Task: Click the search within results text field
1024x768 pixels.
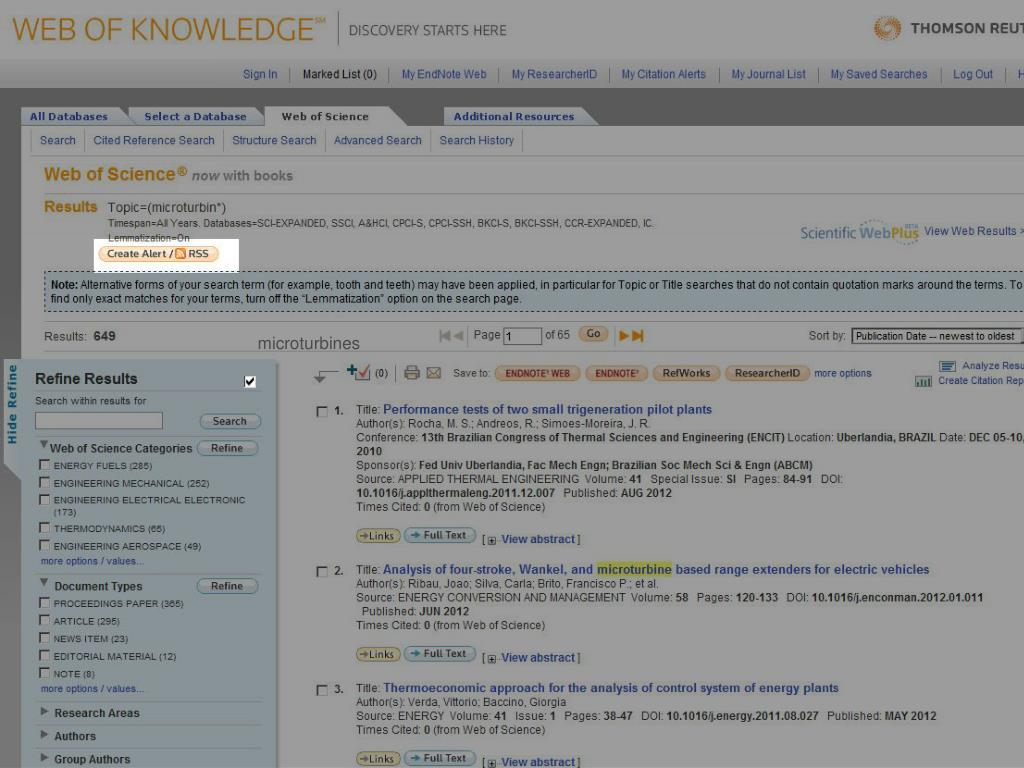Action: (x=99, y=421)
